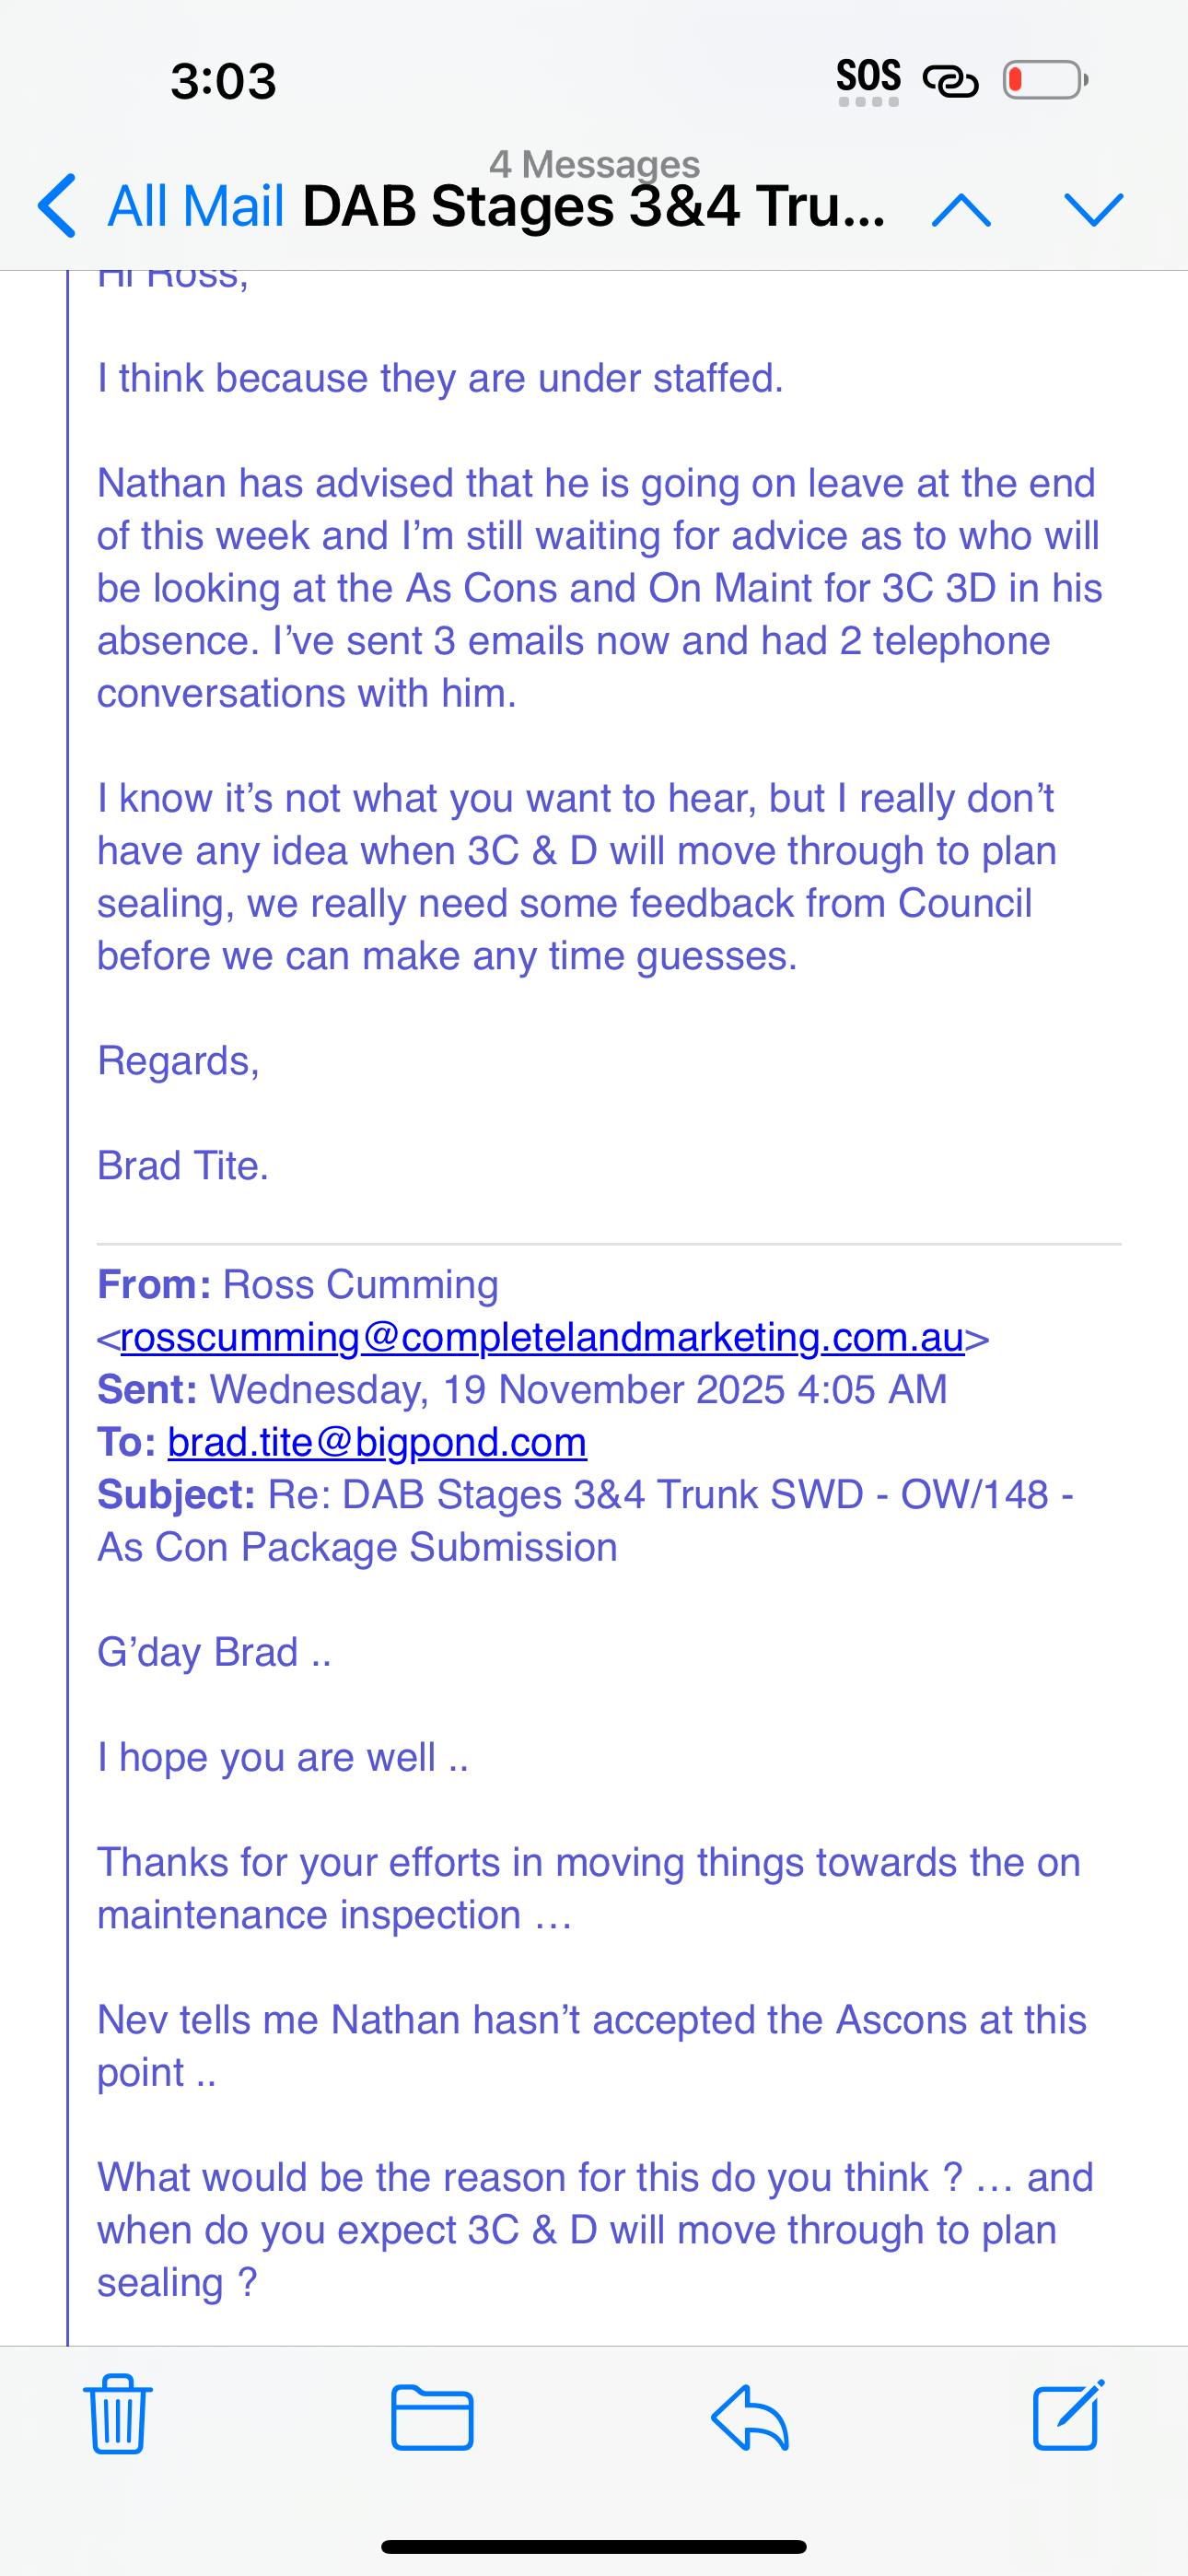Tap the low battery indicator
This screenshot has height=2576, width=1188.
pos(1045,80)
